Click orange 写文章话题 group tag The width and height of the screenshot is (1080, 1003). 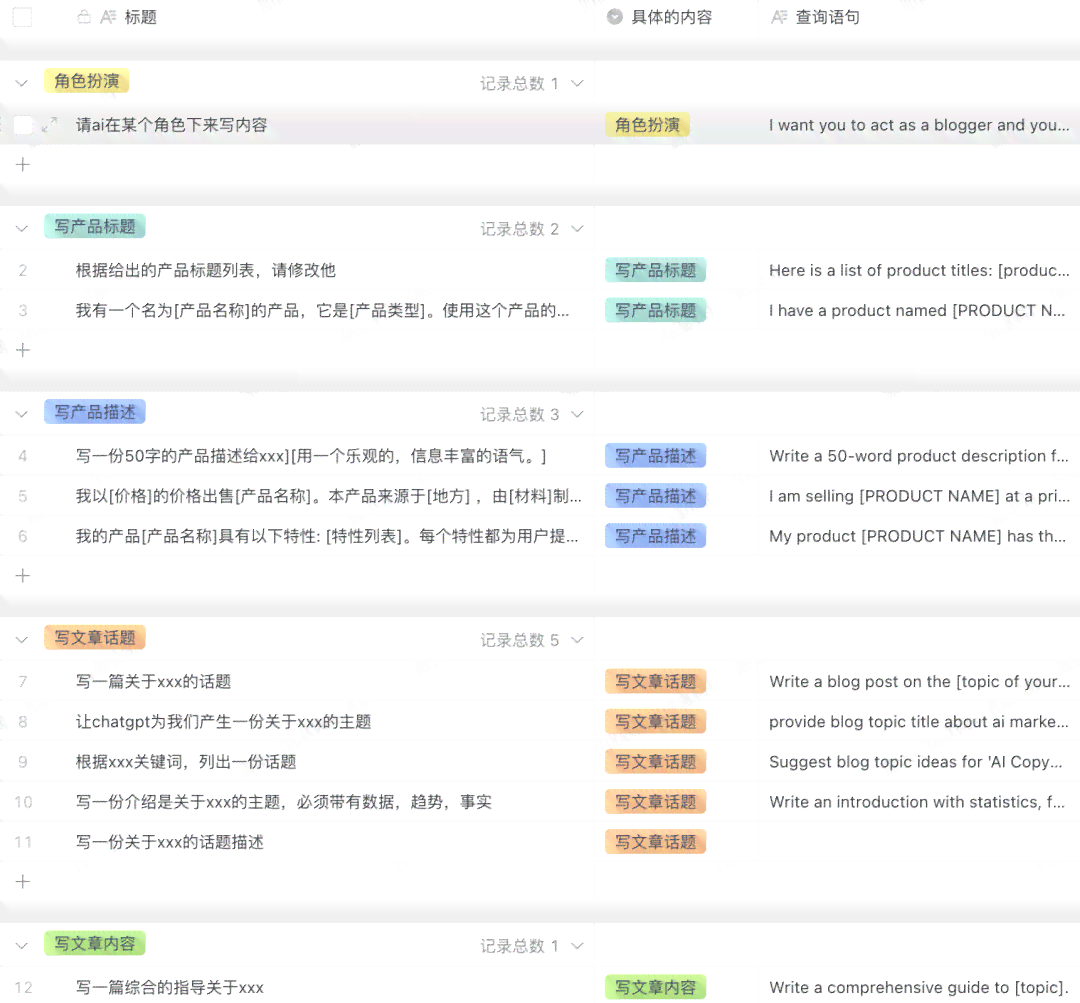[95, 638]
